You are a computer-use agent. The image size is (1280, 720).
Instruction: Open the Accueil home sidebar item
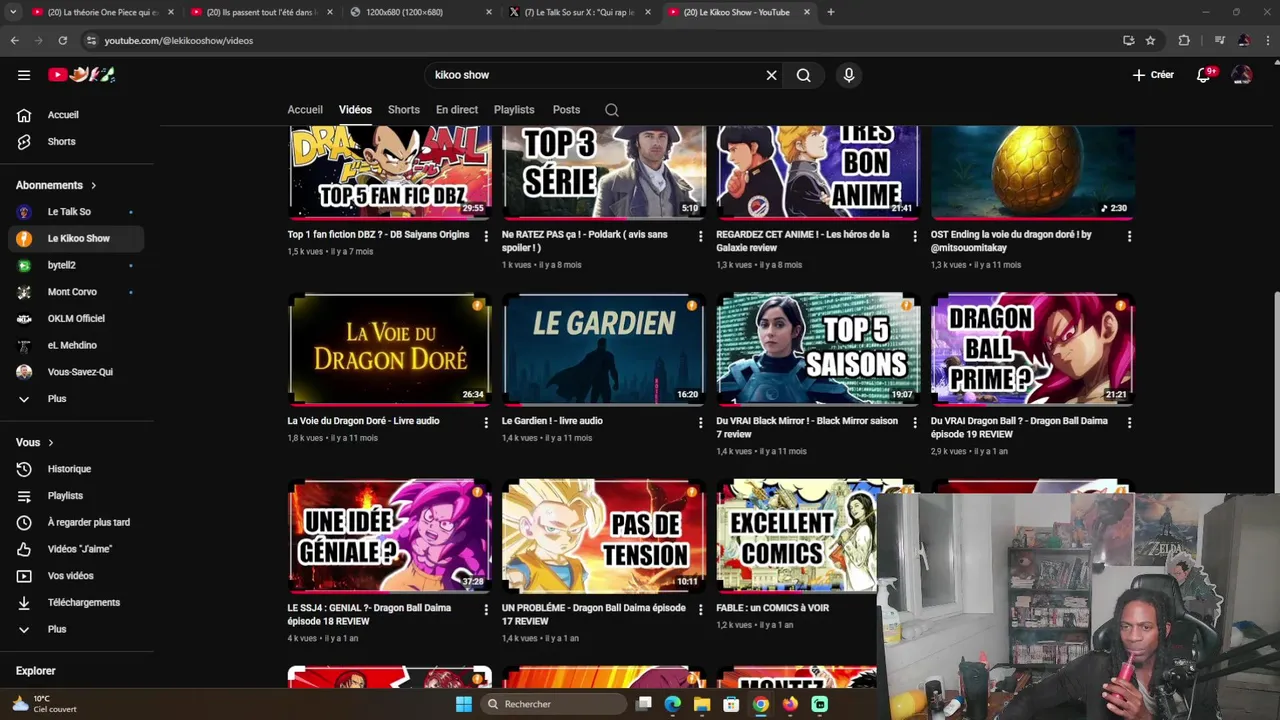click(76, 115)
